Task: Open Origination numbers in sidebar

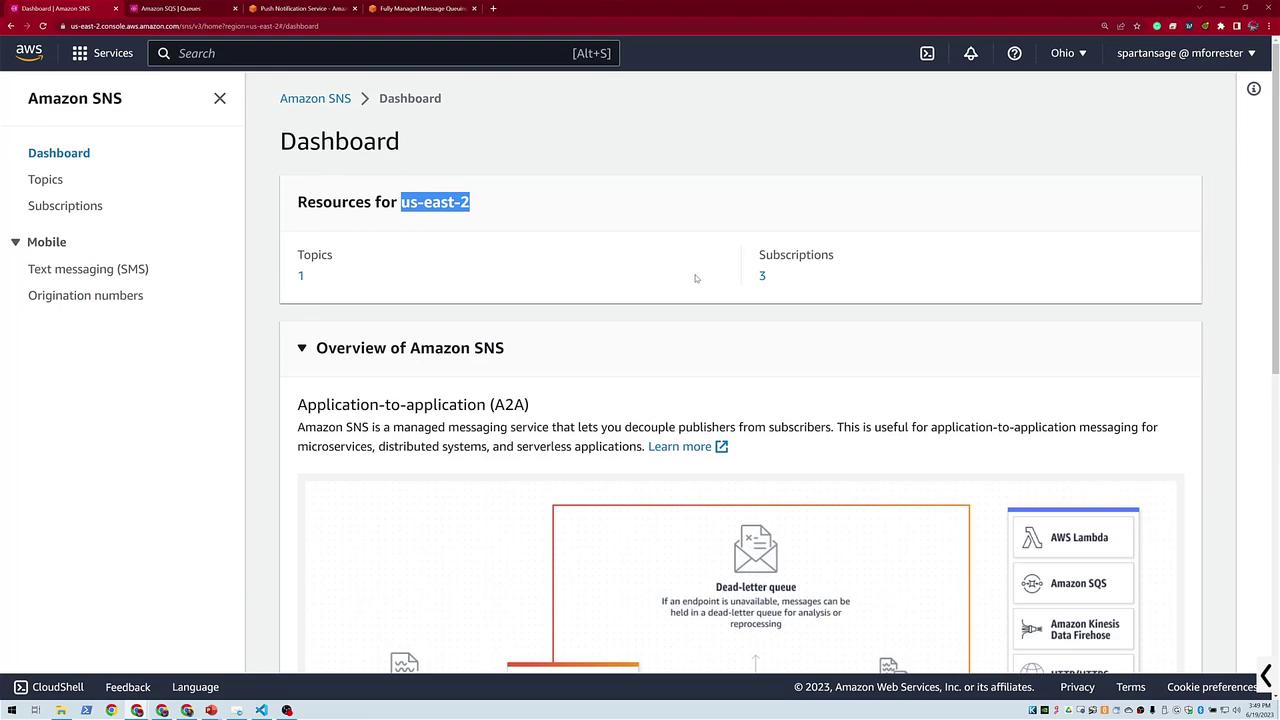Action: [85, 295]
